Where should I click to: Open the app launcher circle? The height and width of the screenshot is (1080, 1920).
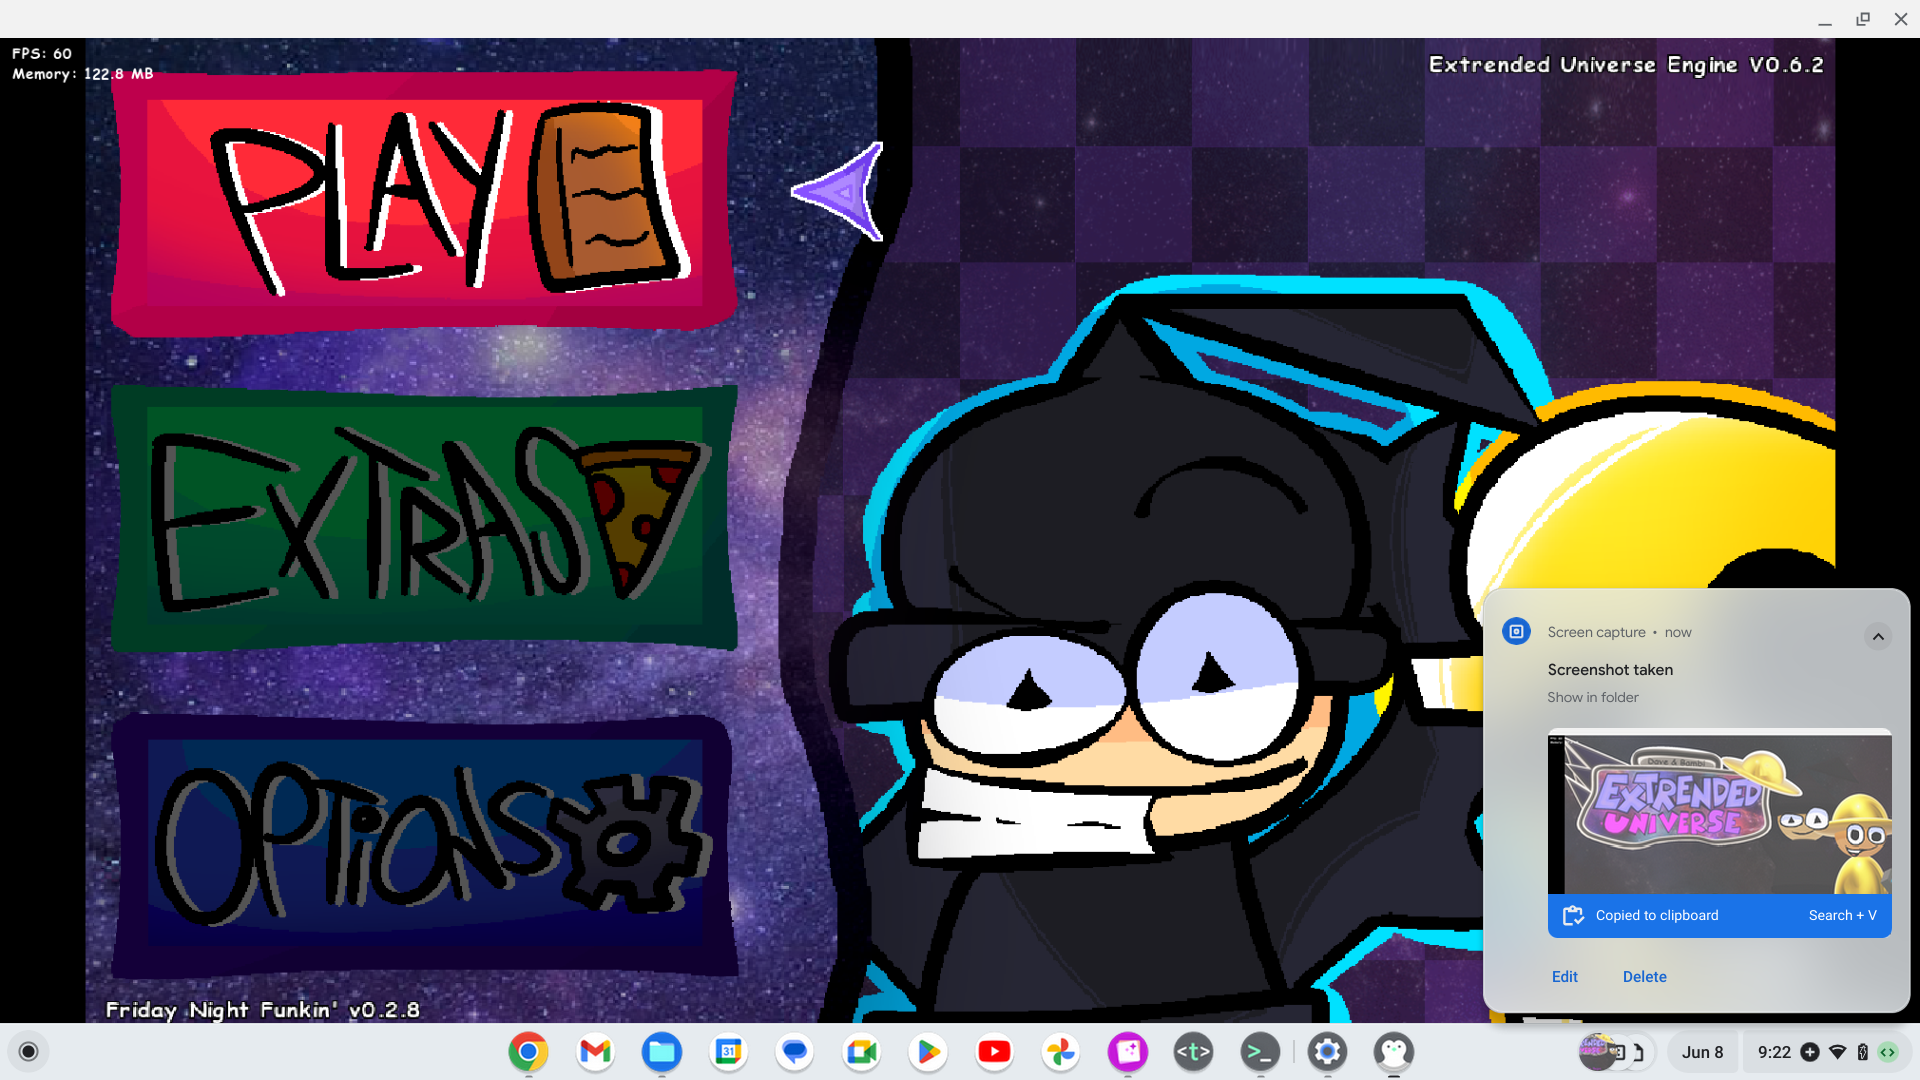point(29,1051)
